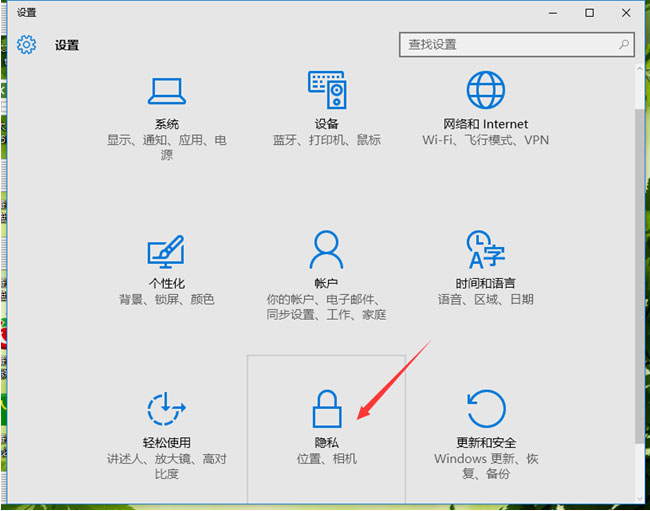Click the search magnifier icon

624,44
